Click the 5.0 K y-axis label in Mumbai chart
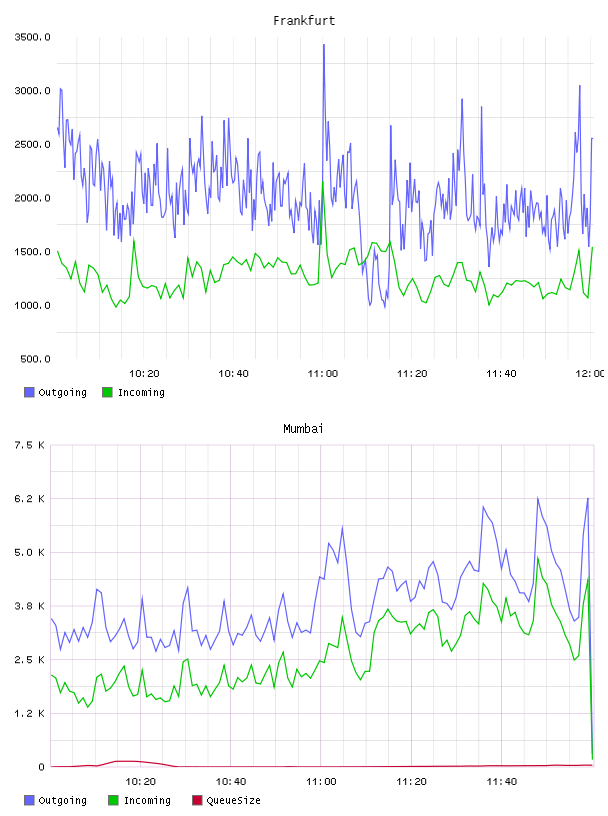 pyautogui.click(x=30, y=552)
